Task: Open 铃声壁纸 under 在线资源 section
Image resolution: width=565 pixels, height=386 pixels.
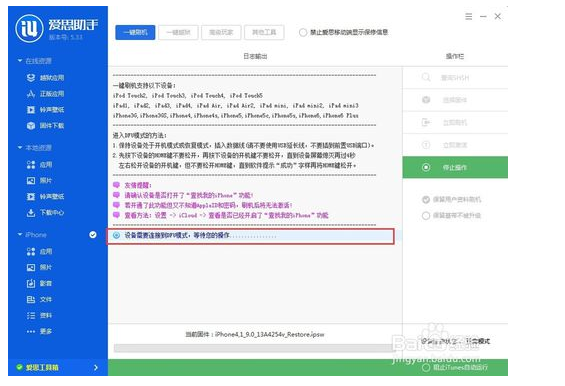Action: tap(45, 110)
